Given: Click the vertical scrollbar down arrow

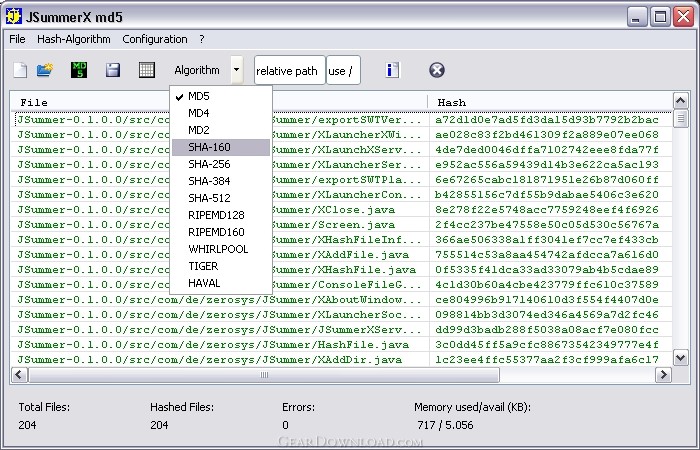Looking at the screenshot, I should 680,358.
